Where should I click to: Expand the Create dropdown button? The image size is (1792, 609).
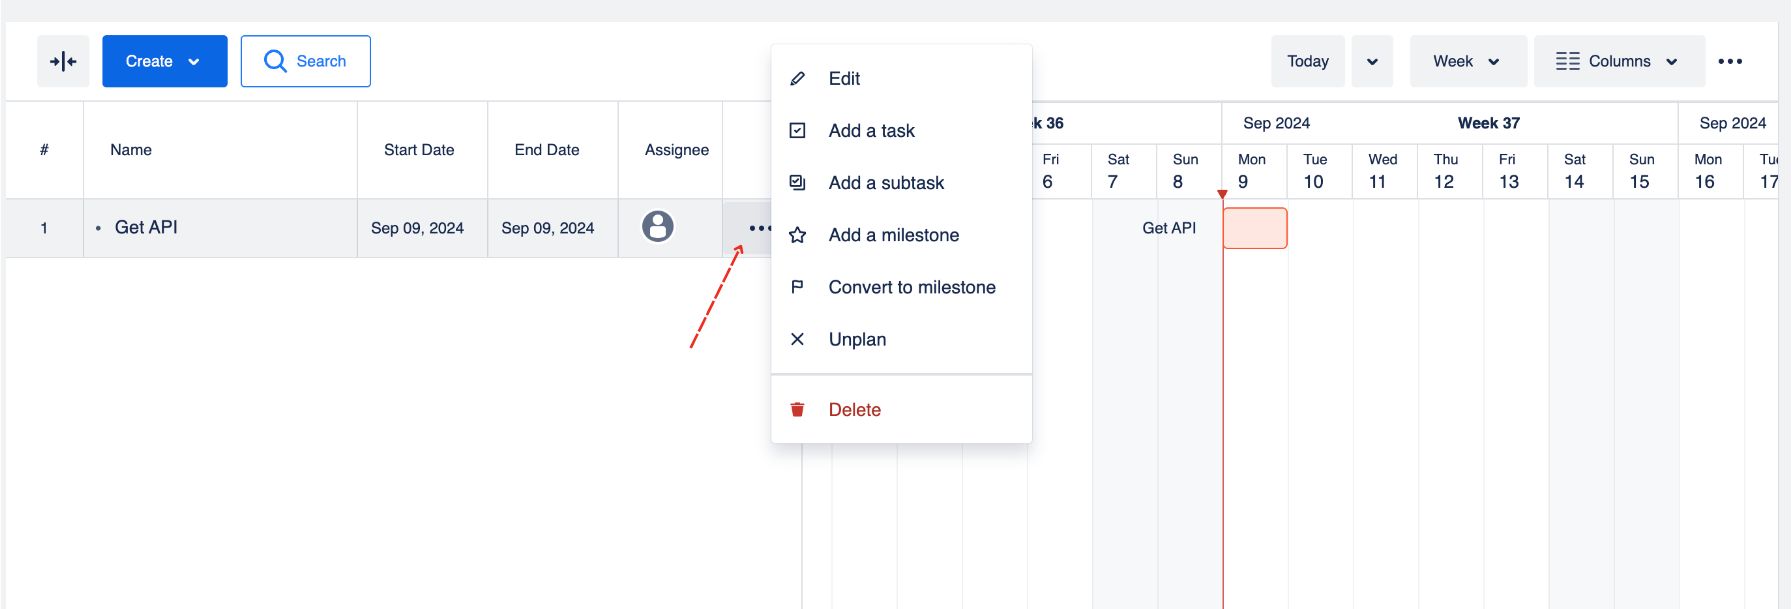[x=164, y=61]
